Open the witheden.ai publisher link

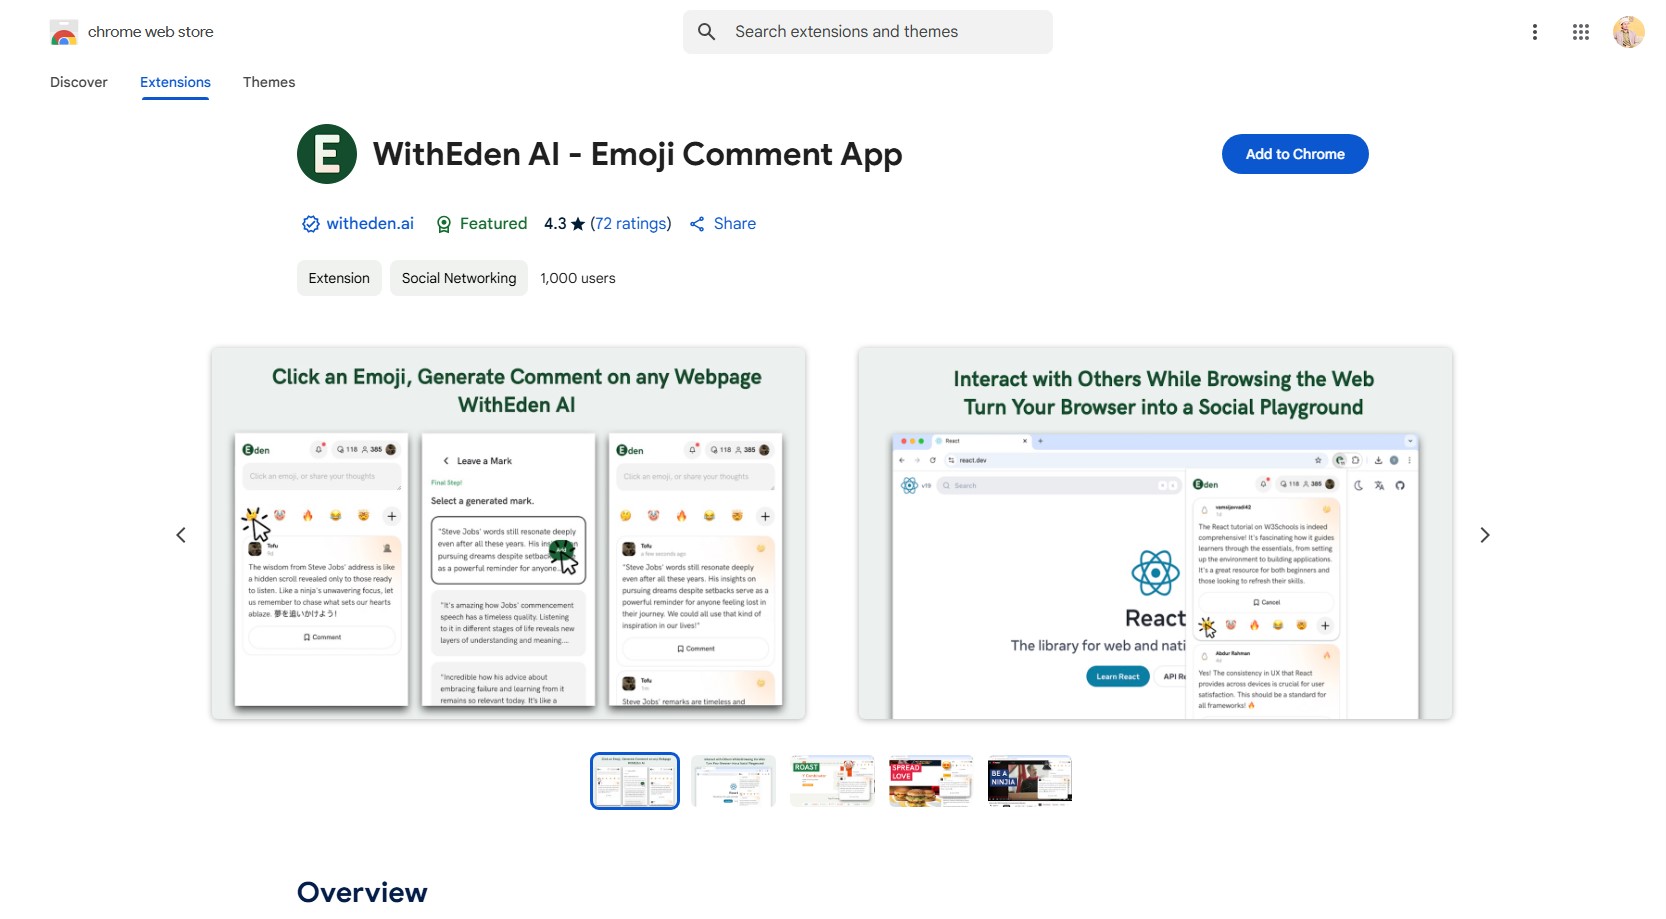click(x=369, y=224)
